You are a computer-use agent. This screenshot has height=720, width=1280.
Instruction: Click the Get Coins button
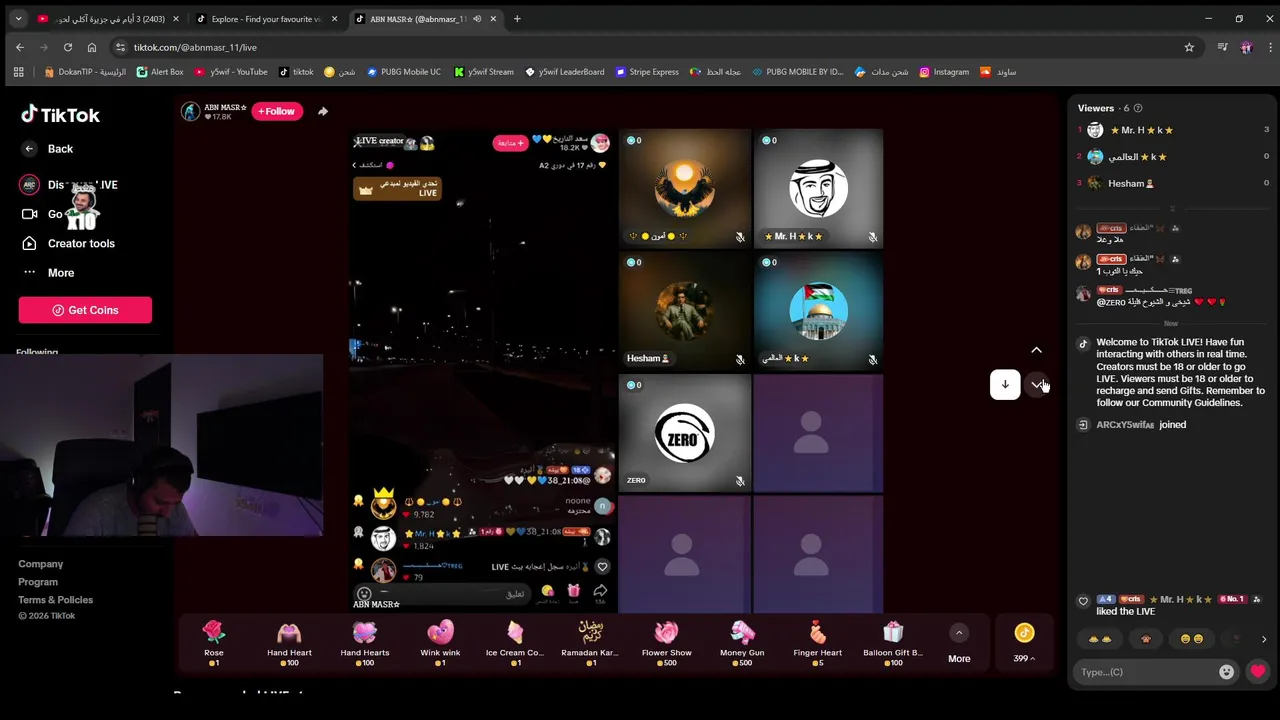click(x=85, y=310)
